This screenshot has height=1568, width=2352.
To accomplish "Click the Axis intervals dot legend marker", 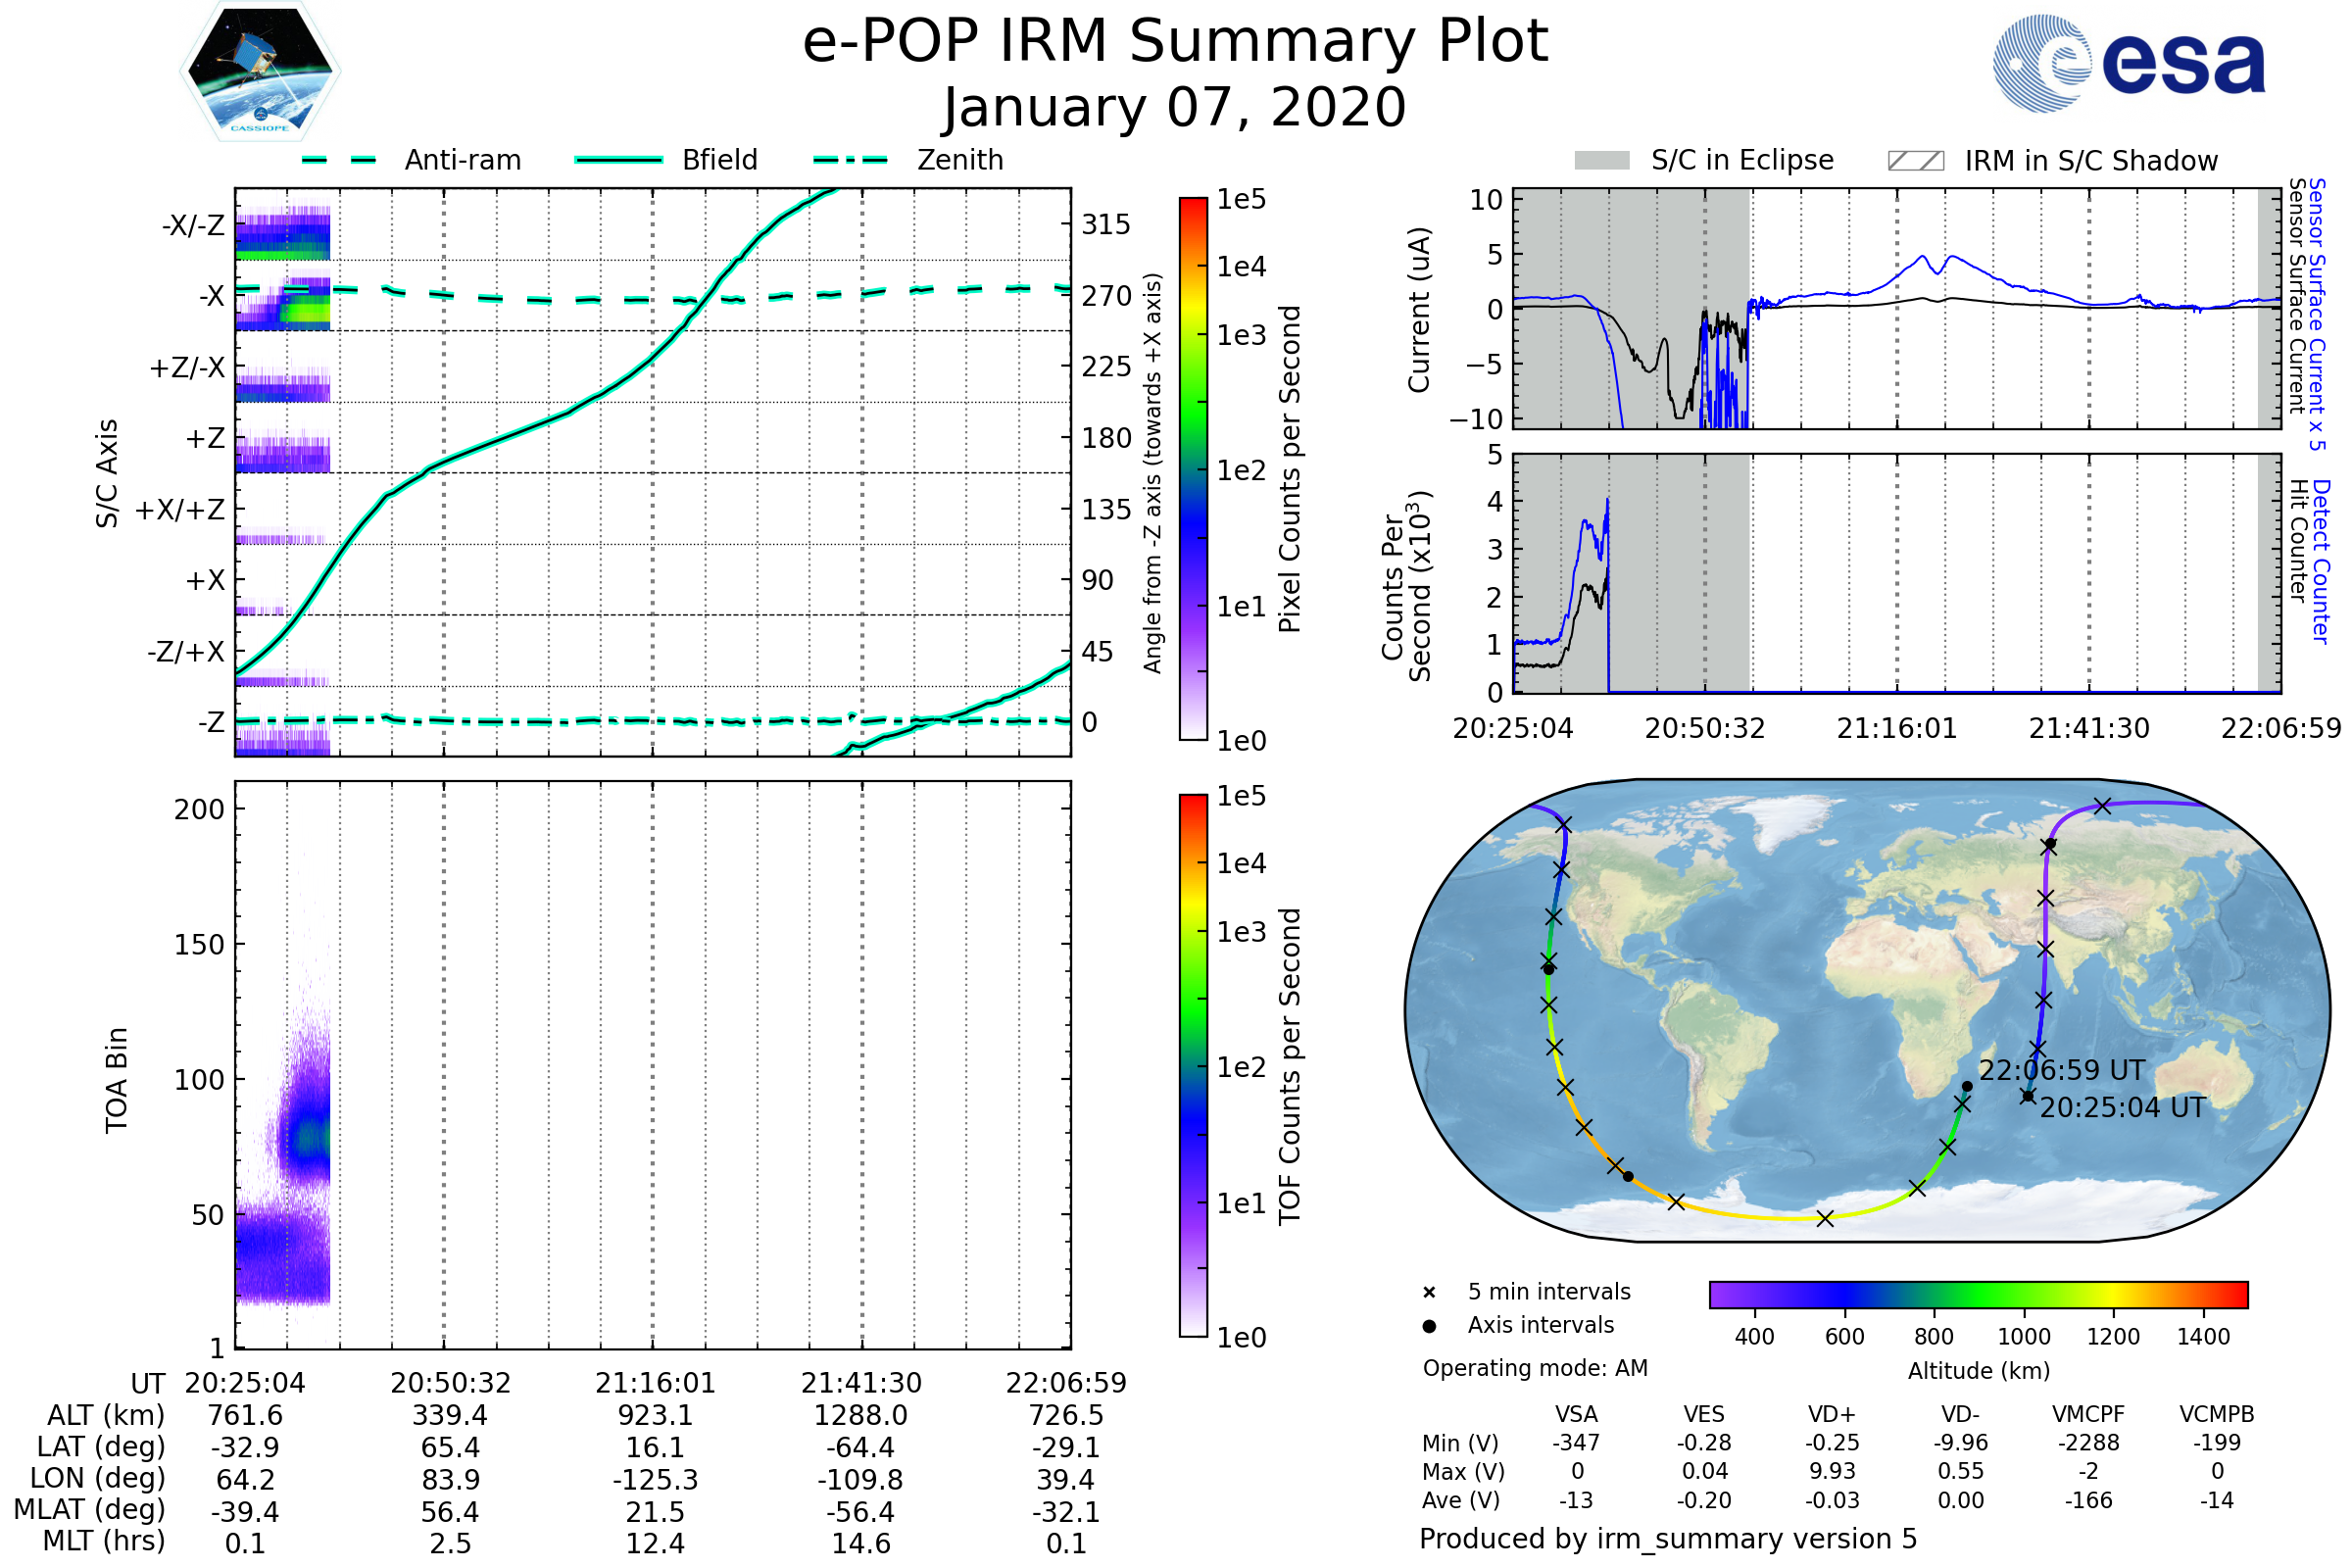I will tap(1429, 1326).
